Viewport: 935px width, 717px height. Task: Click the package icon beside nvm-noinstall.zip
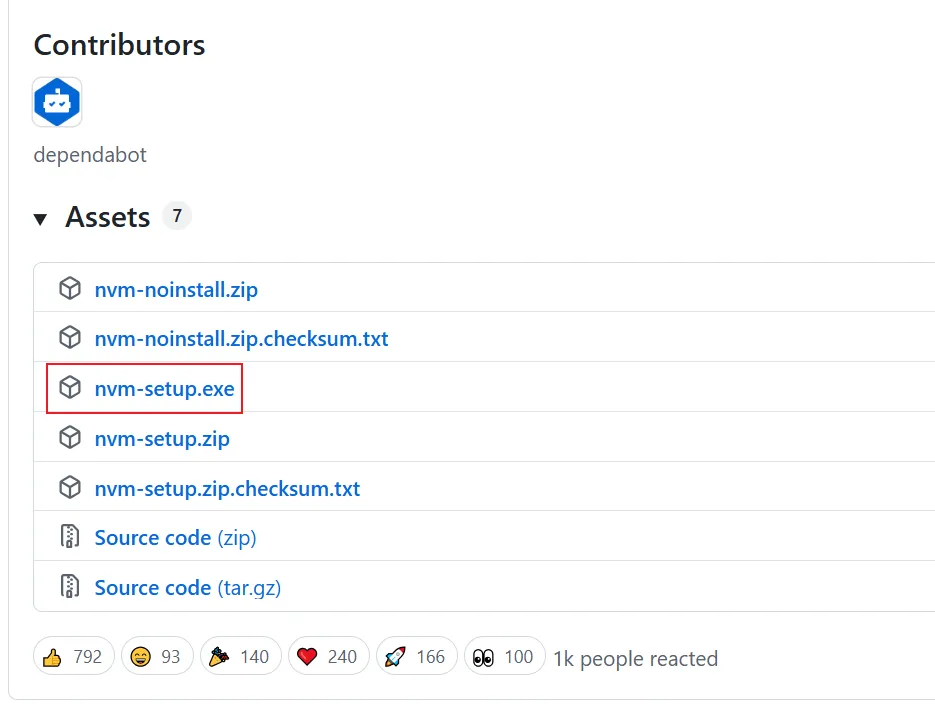point(69,289)
